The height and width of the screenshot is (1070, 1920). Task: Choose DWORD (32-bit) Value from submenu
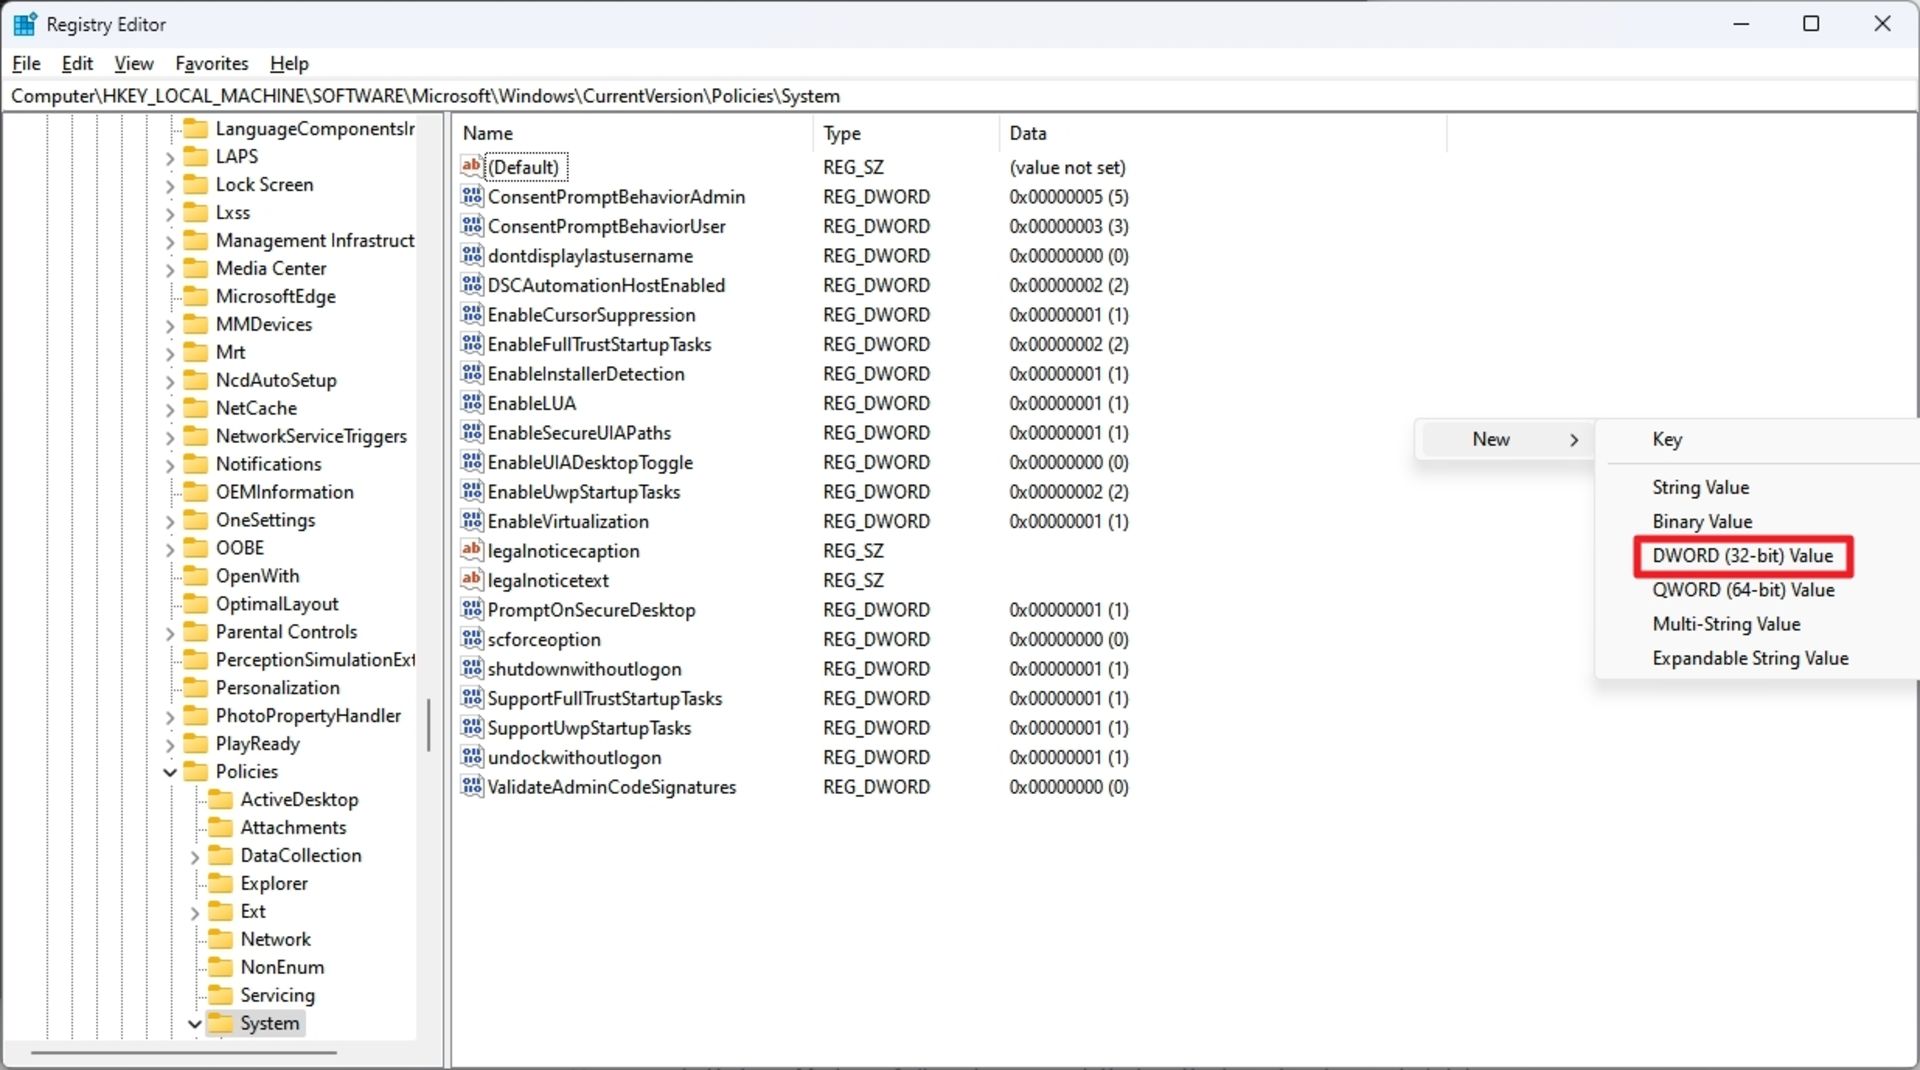pyautogui.click(x=1742, y=556)
